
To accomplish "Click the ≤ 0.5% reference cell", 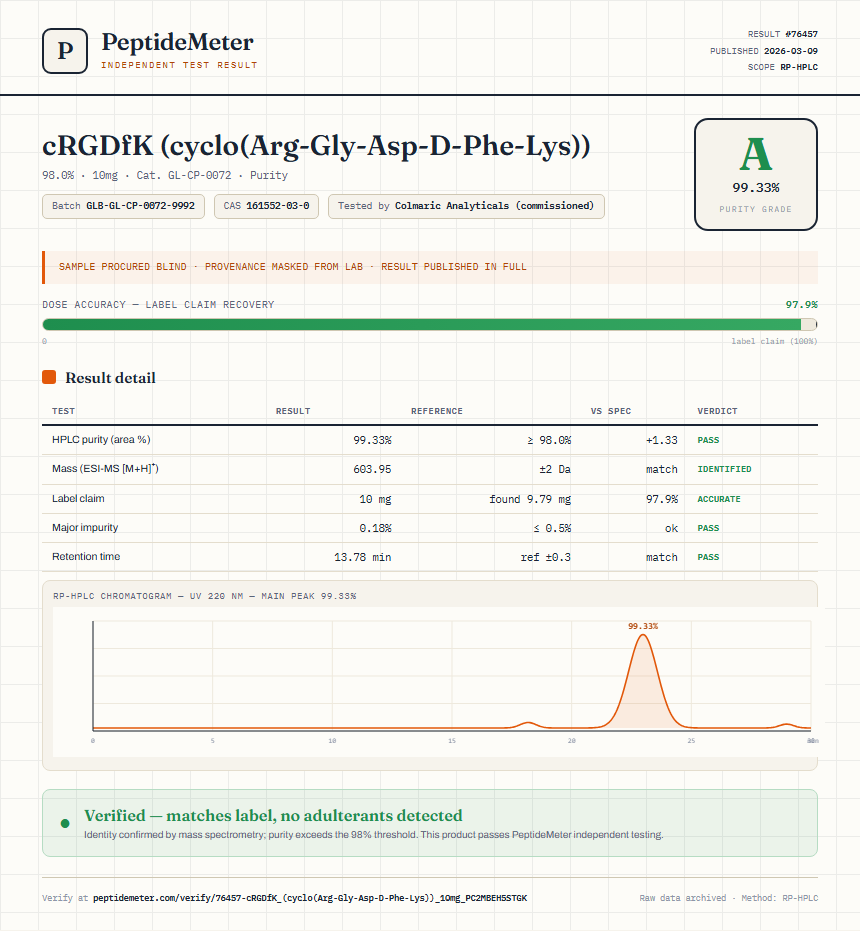I will [x=552, y=528].
